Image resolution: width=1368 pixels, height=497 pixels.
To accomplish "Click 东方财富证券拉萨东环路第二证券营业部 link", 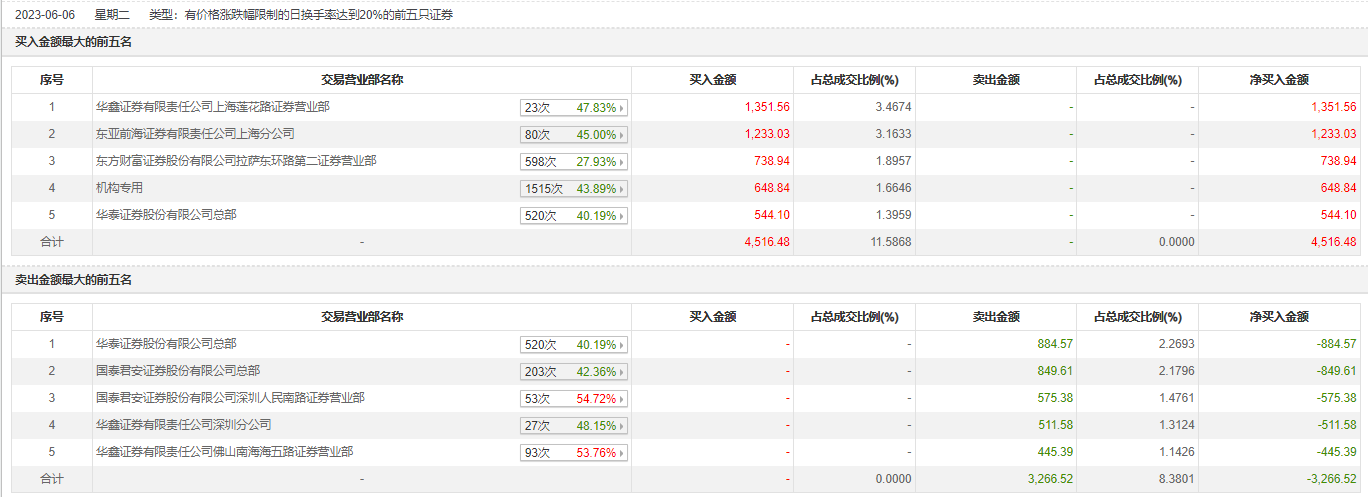I will (235, 161).
